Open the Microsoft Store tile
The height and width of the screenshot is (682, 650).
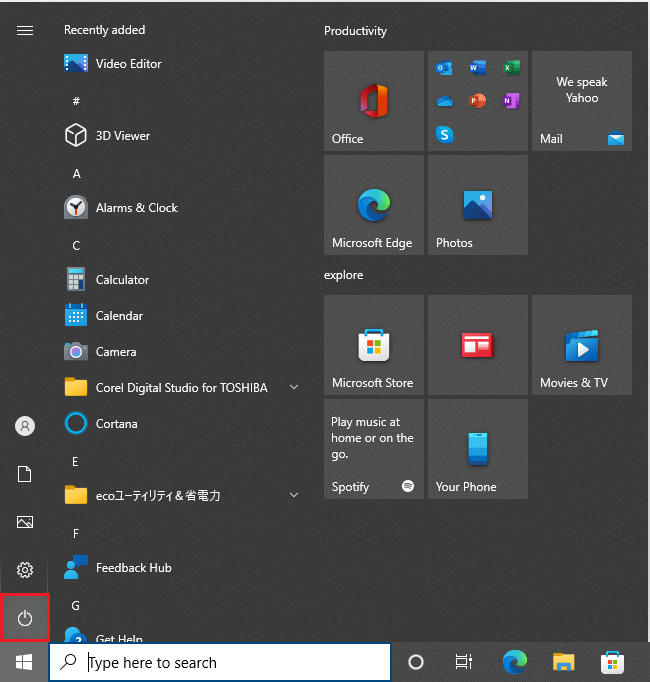pyautogui.click(x=374, y=345)
